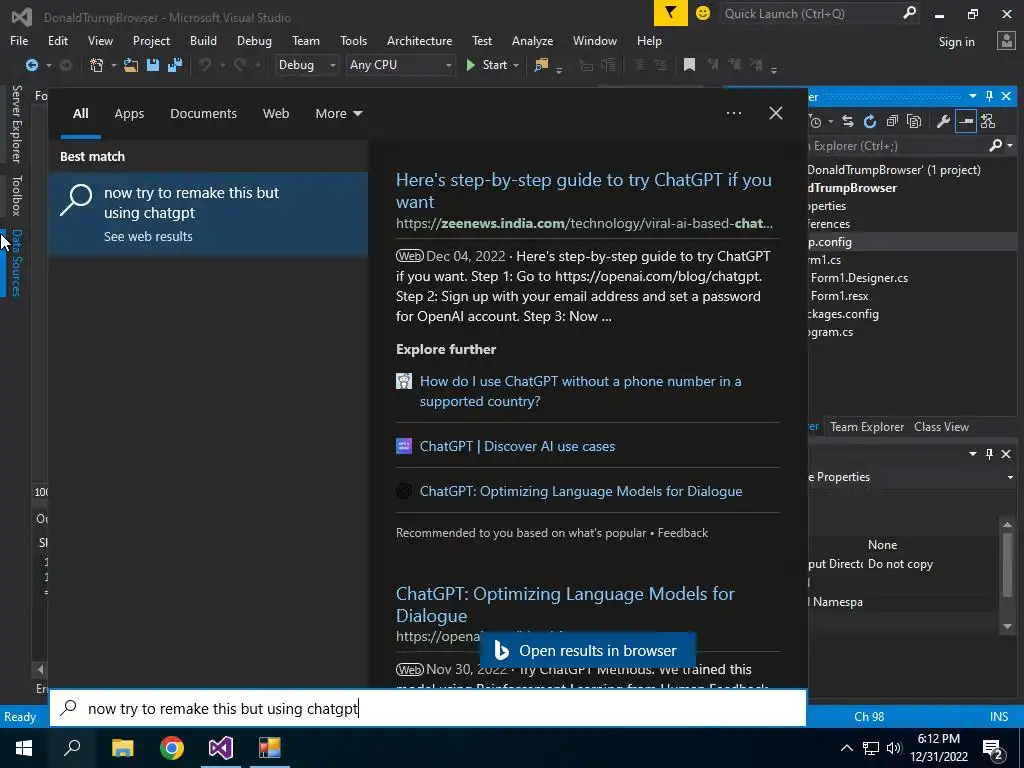Click Solution Explorer View Class Diagram icon
The image size is (1024, 768).
tap(987, 121)
